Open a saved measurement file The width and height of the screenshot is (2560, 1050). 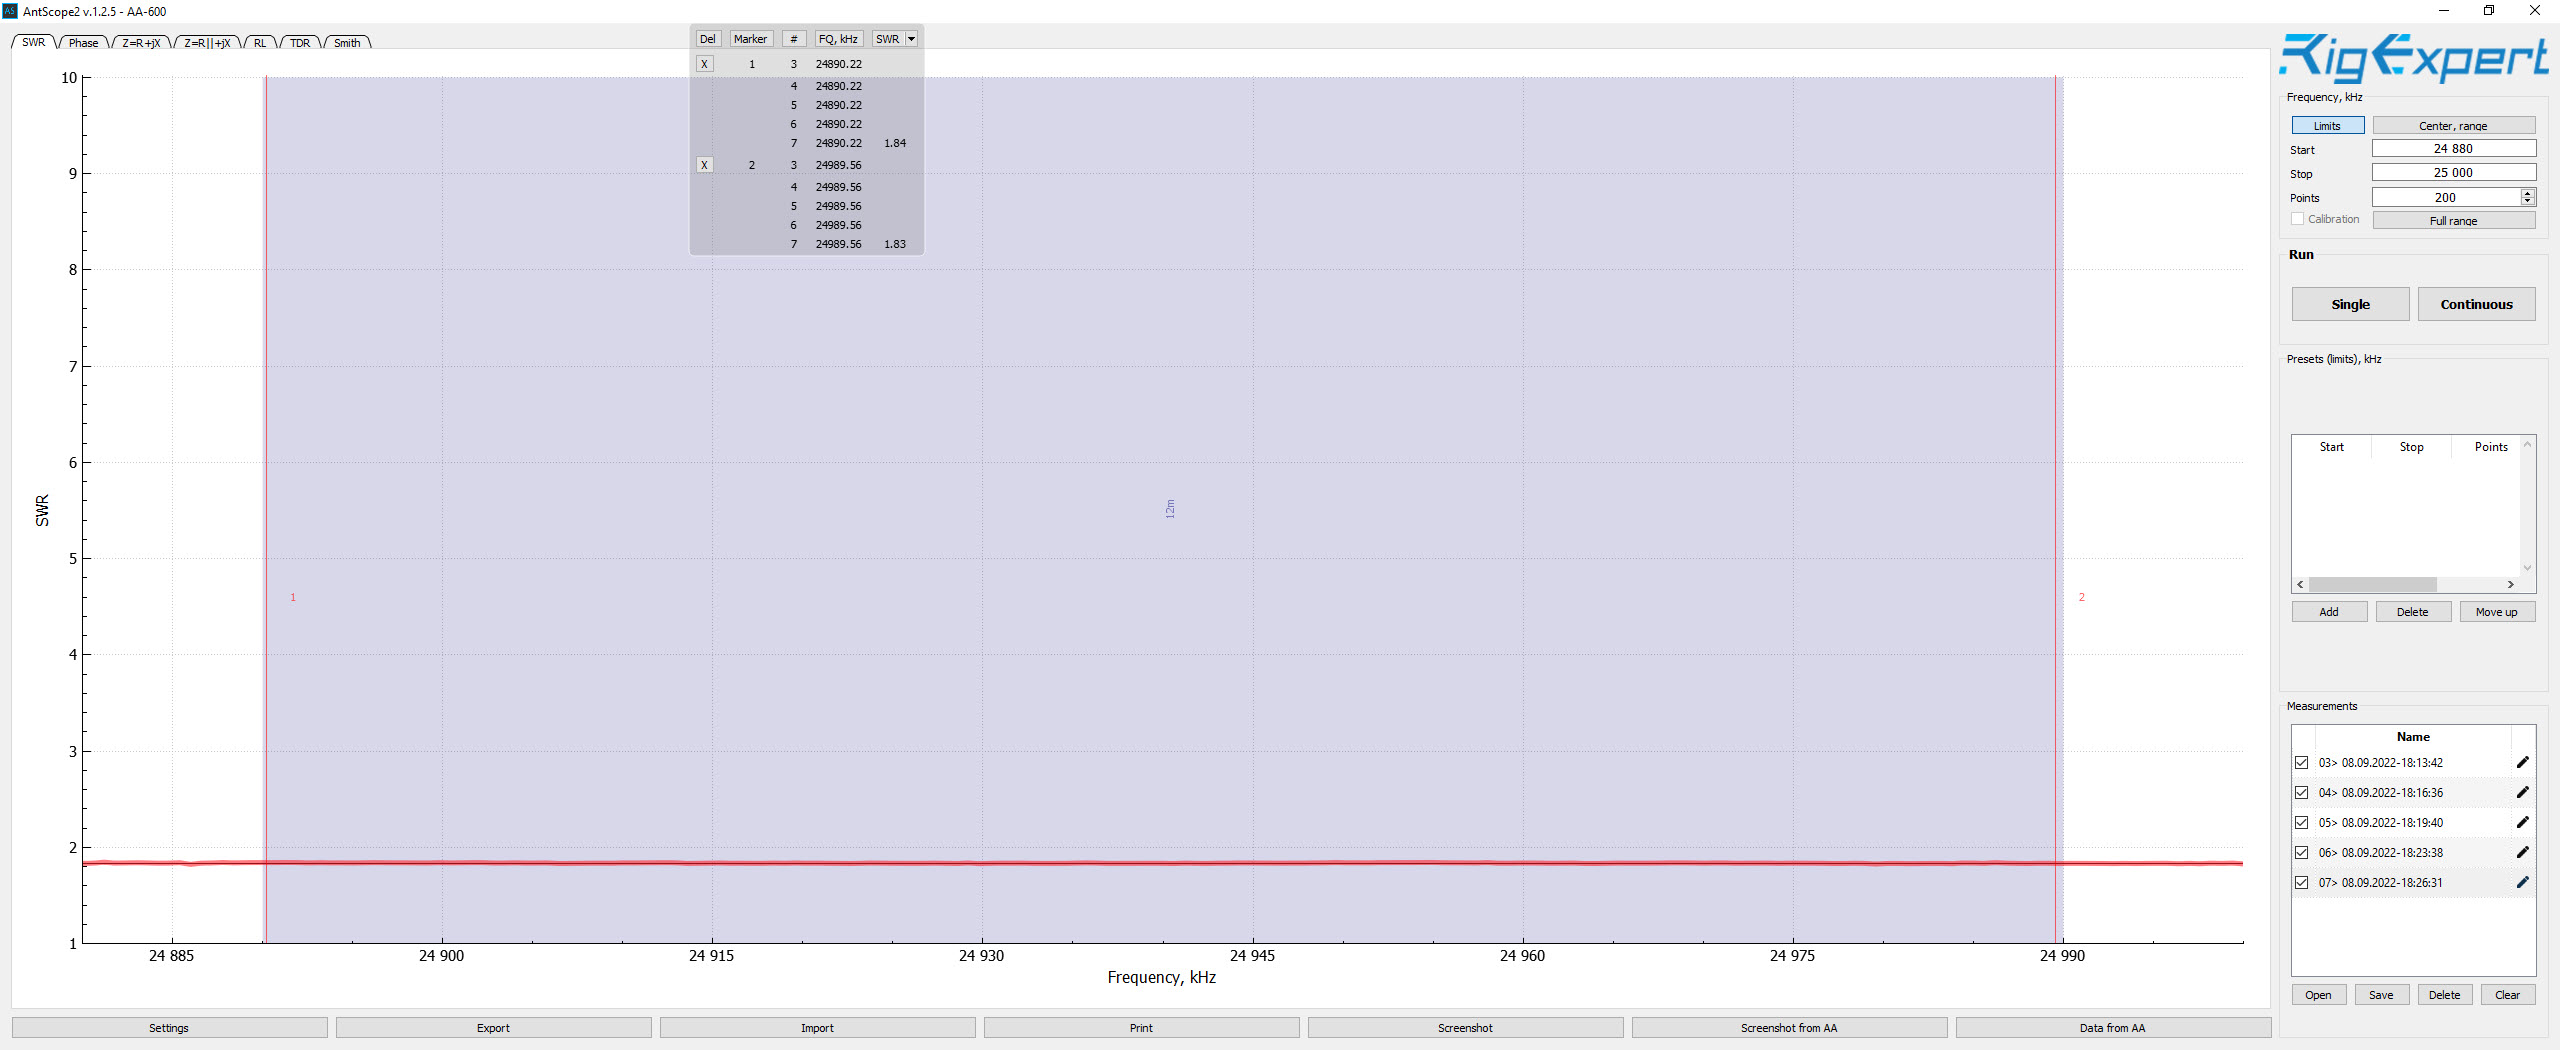pos(2318,995)
